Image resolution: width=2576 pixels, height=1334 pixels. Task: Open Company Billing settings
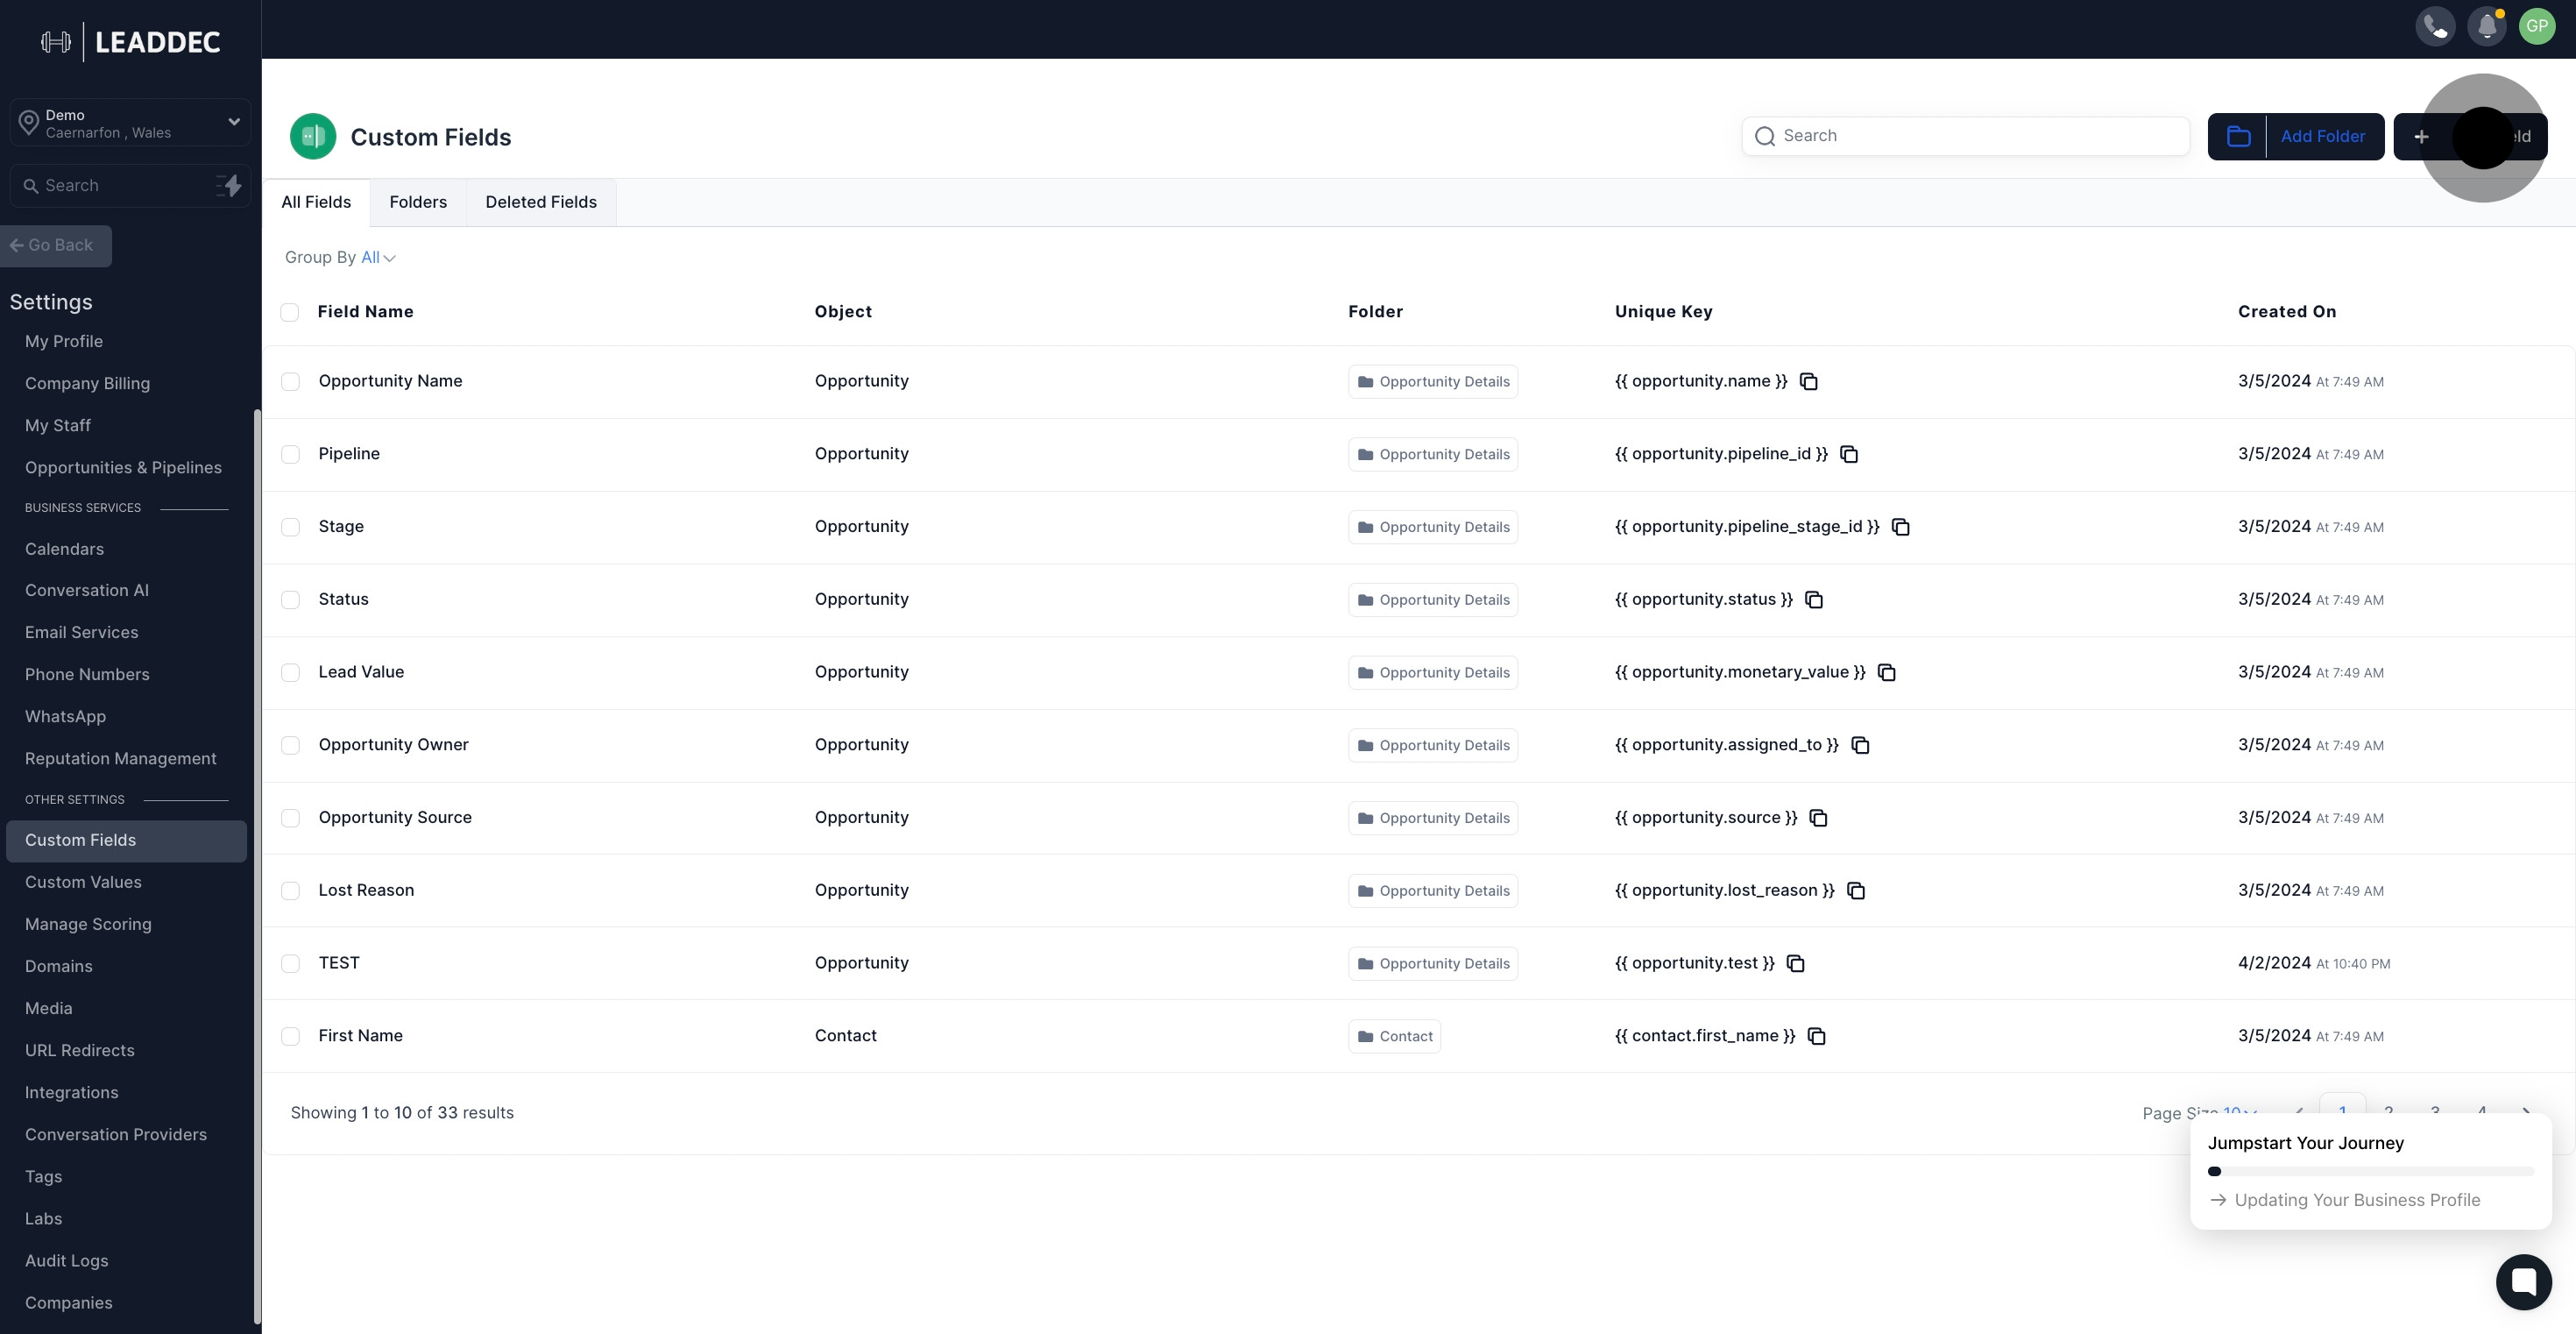pos(87,383)
